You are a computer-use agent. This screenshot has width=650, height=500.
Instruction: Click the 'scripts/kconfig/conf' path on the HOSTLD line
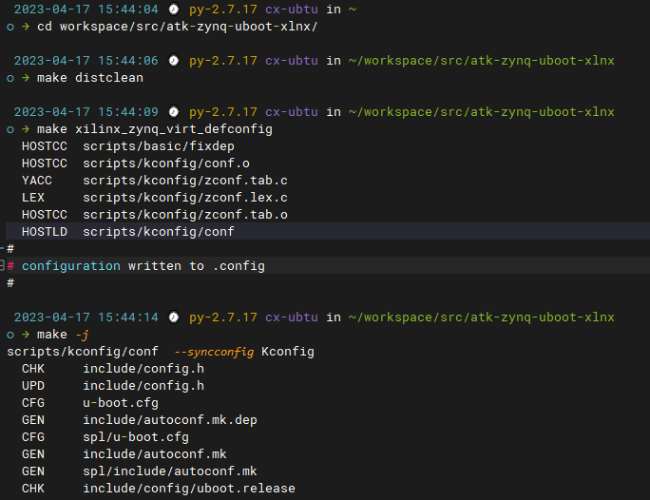[158, 232]
